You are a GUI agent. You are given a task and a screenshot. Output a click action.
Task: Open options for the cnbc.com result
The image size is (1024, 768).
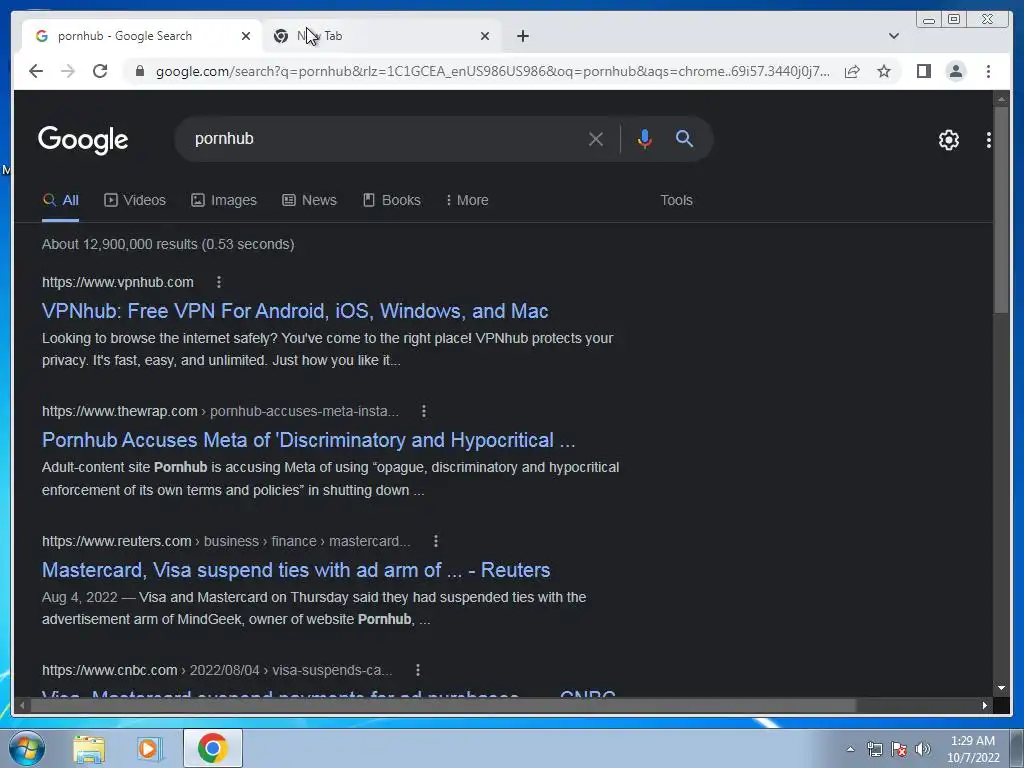(x=418, y=670)
